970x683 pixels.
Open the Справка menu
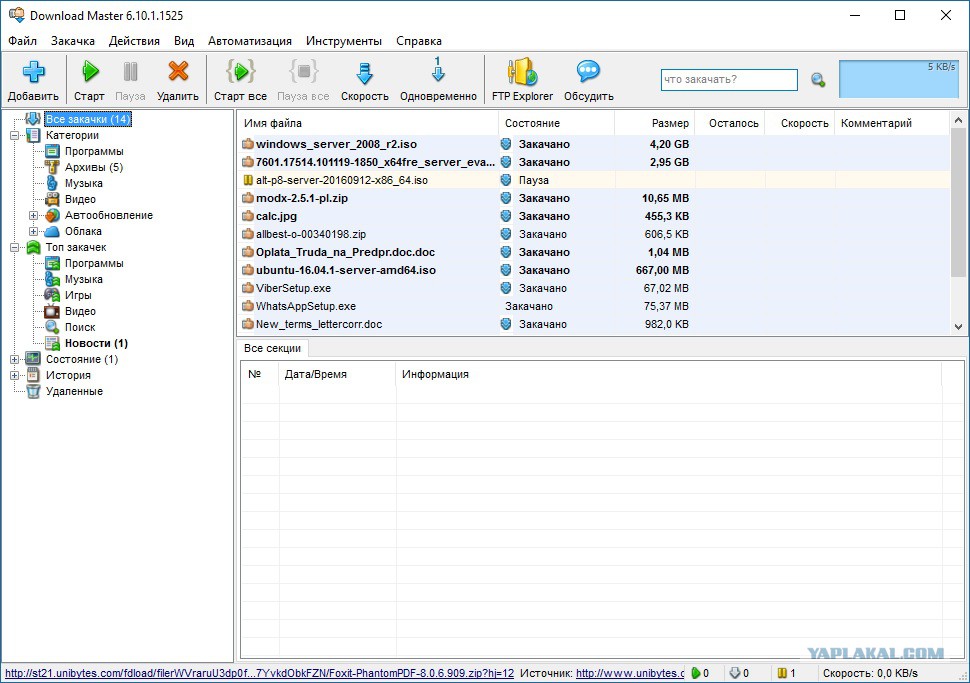pyautogui.click(x=419, y=41)
